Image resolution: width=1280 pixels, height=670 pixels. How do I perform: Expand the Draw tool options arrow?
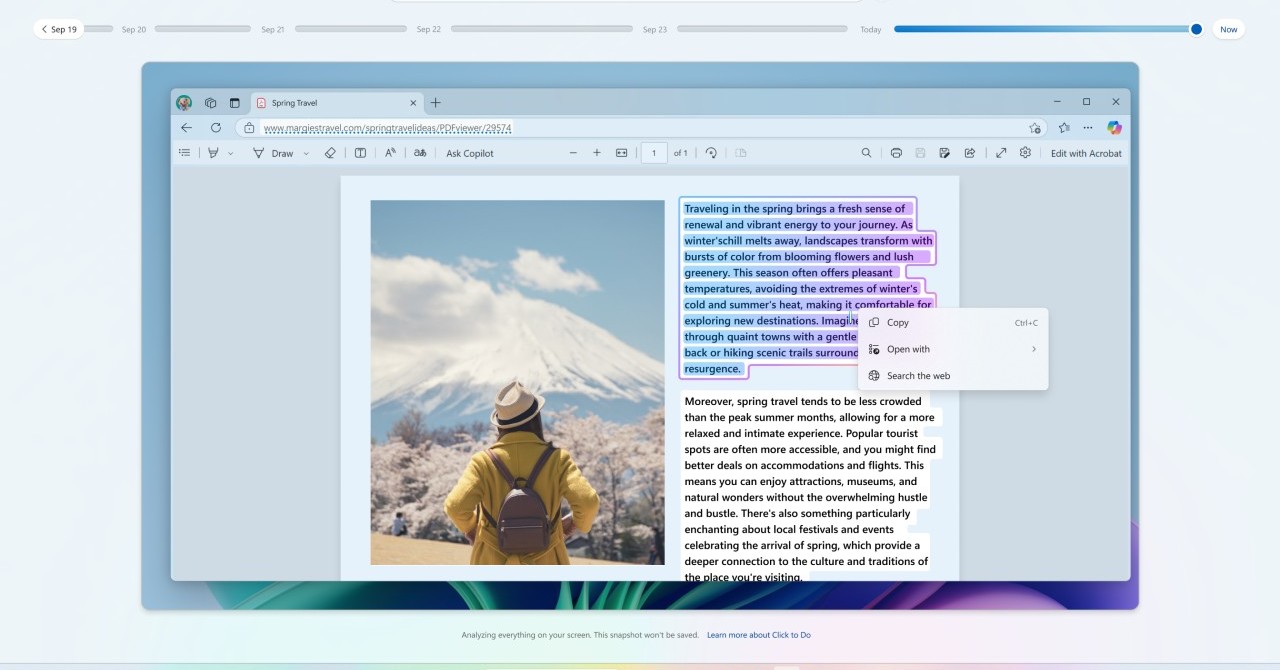(x=305, y=154)
